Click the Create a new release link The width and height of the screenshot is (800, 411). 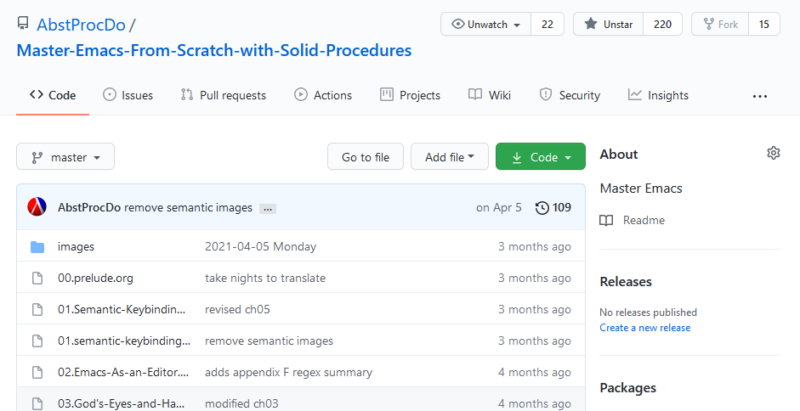point(644,328)
